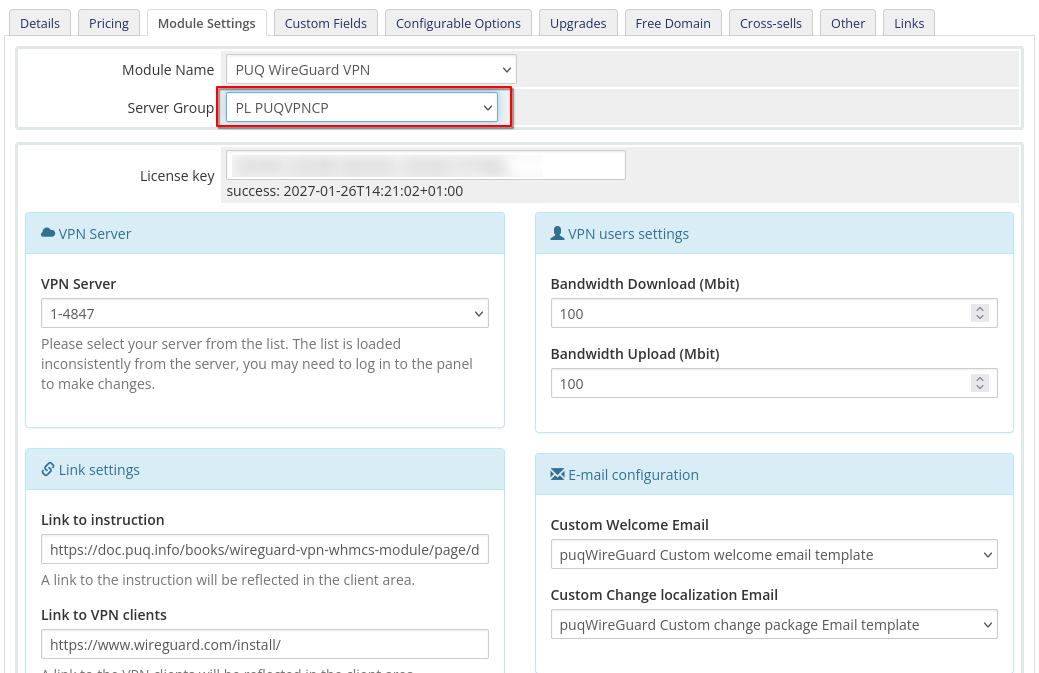This screenshot has width=1039, height=673.
Task: Switch to the Cross-sells tab
Action: pyautogui.click(x=770, y=23)
